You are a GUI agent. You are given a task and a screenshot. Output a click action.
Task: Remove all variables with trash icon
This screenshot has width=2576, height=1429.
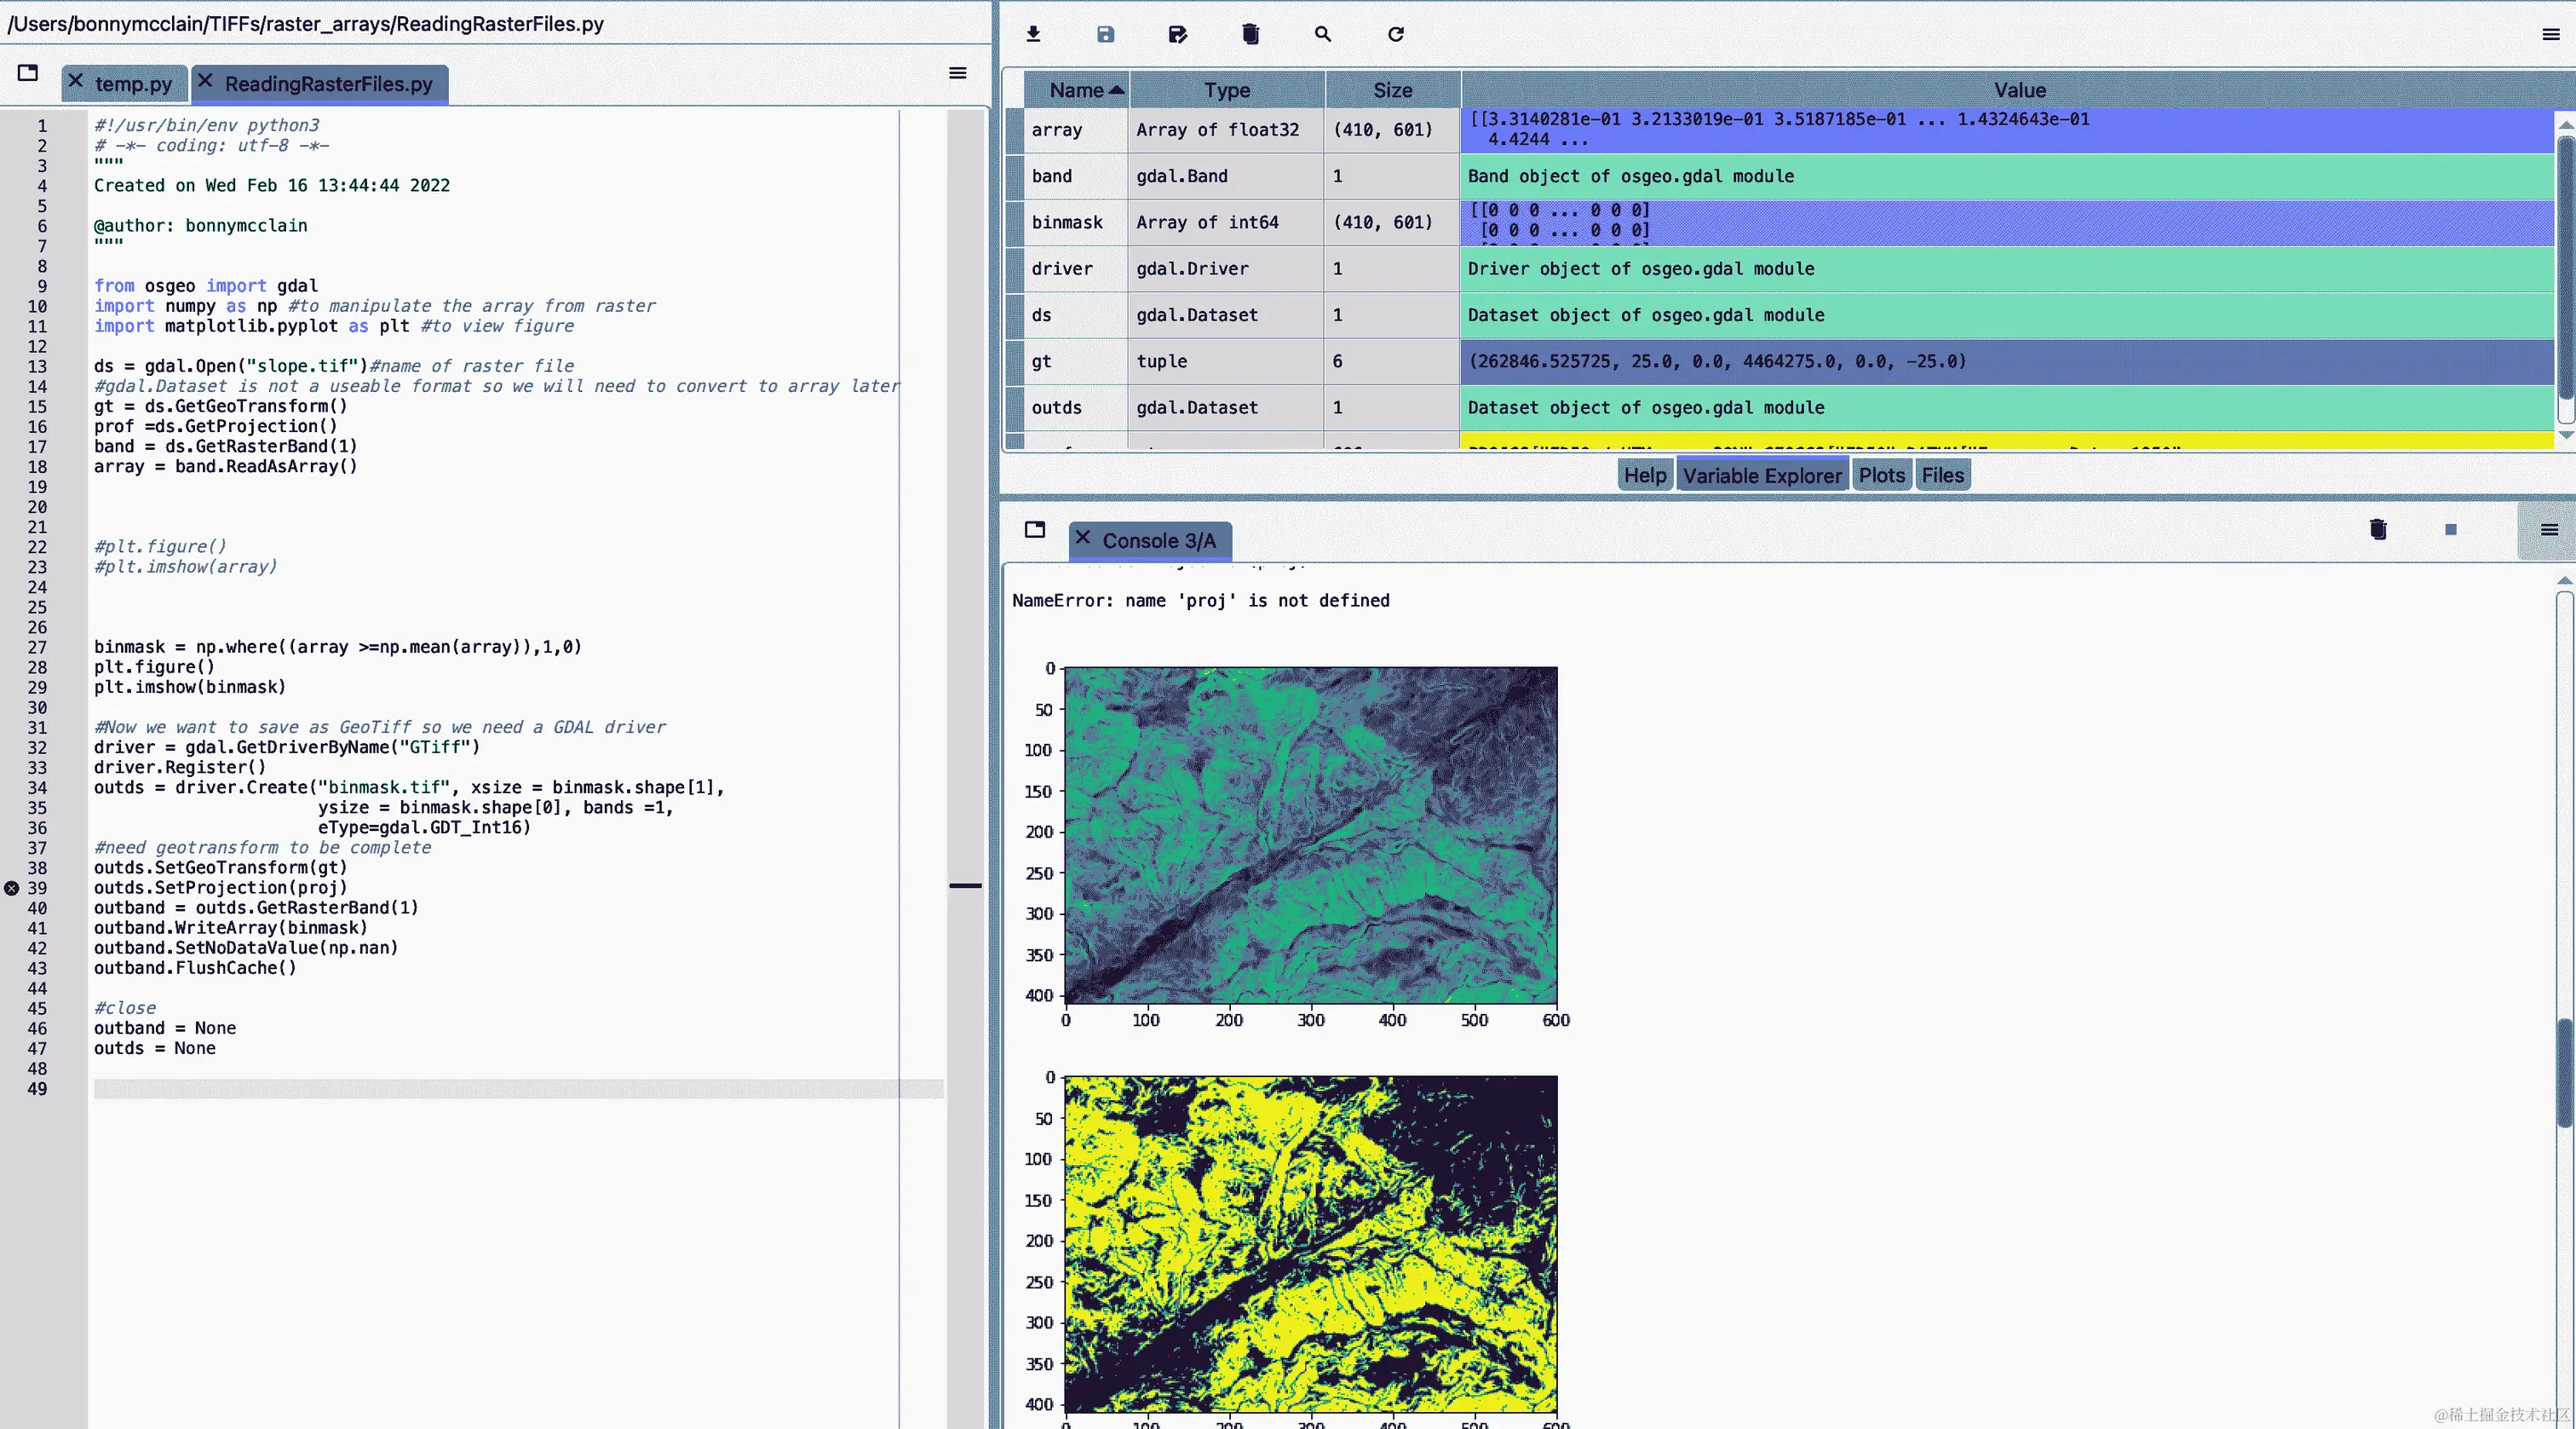tap(1250, 34)
